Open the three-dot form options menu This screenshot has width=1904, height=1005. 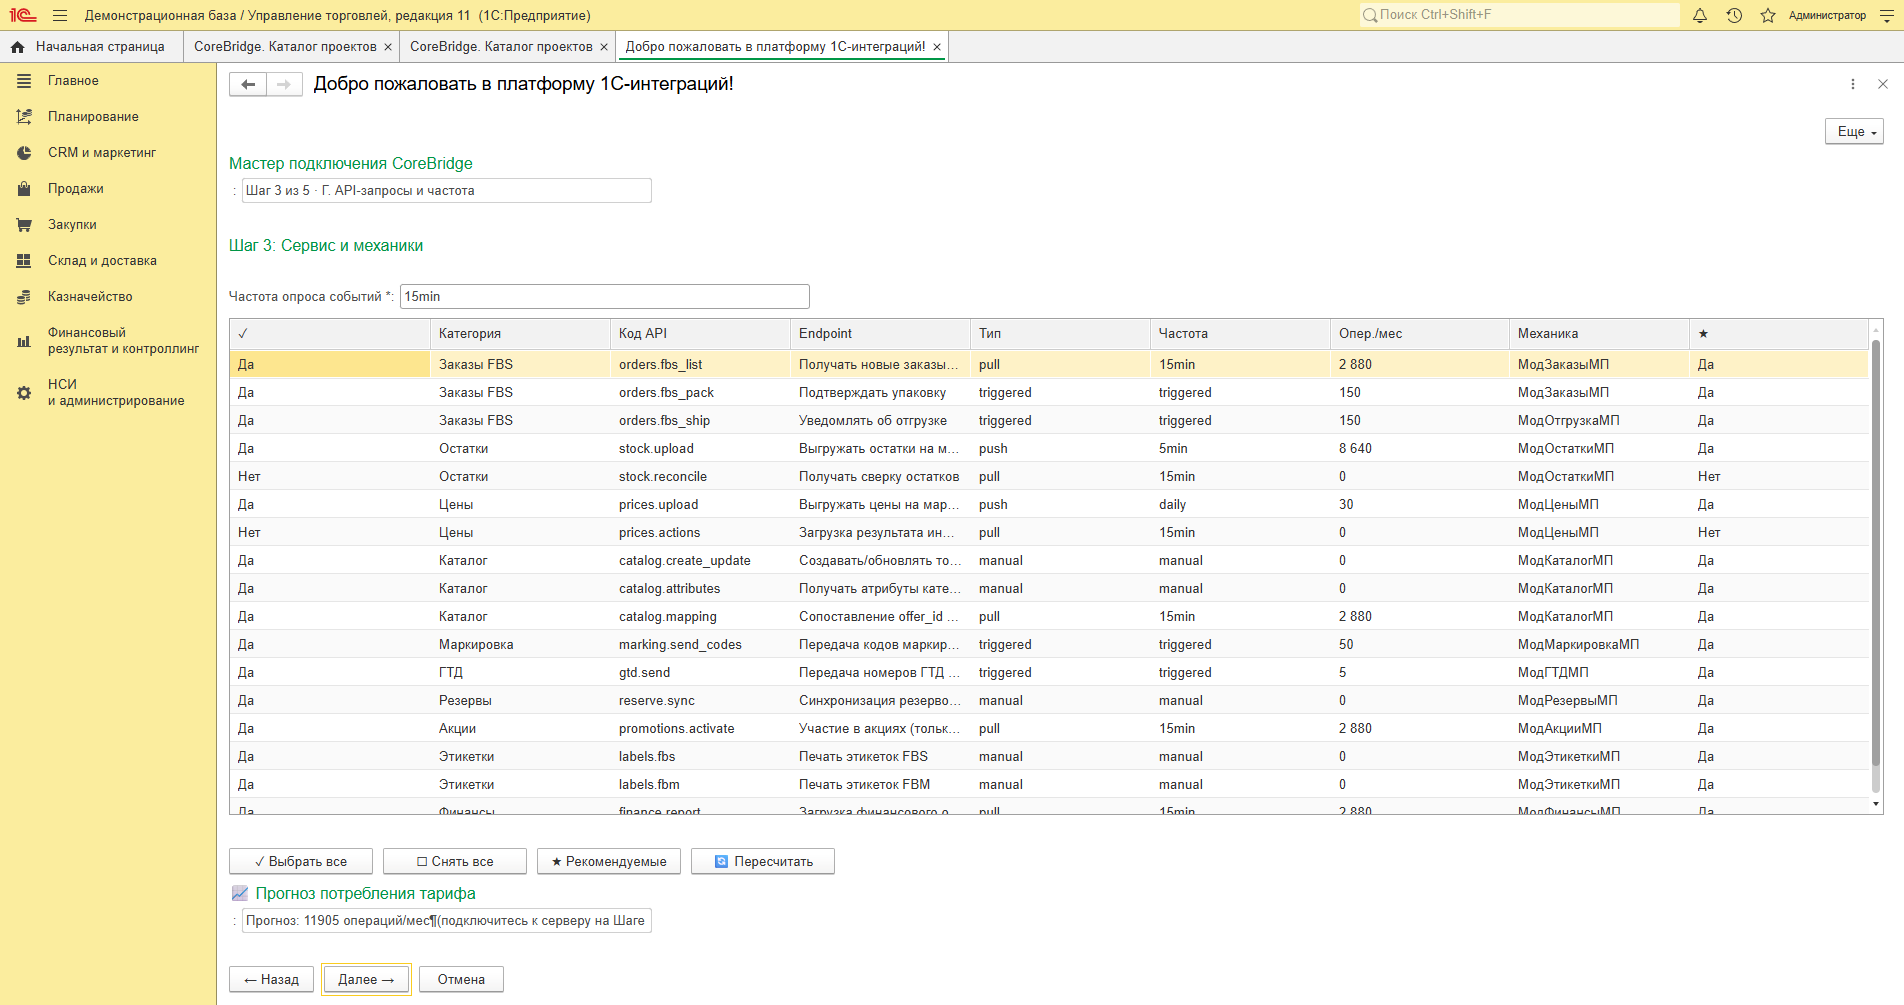tap(1853, 85)
